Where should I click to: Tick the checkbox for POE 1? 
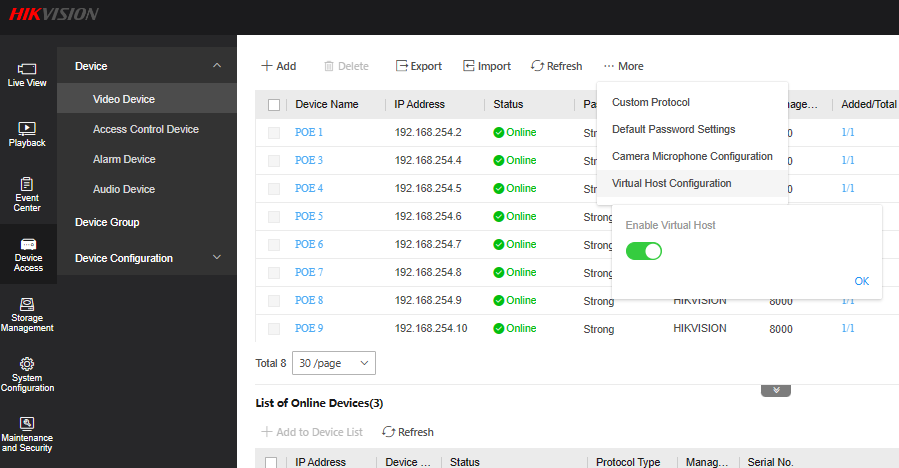tap(274, 133)
